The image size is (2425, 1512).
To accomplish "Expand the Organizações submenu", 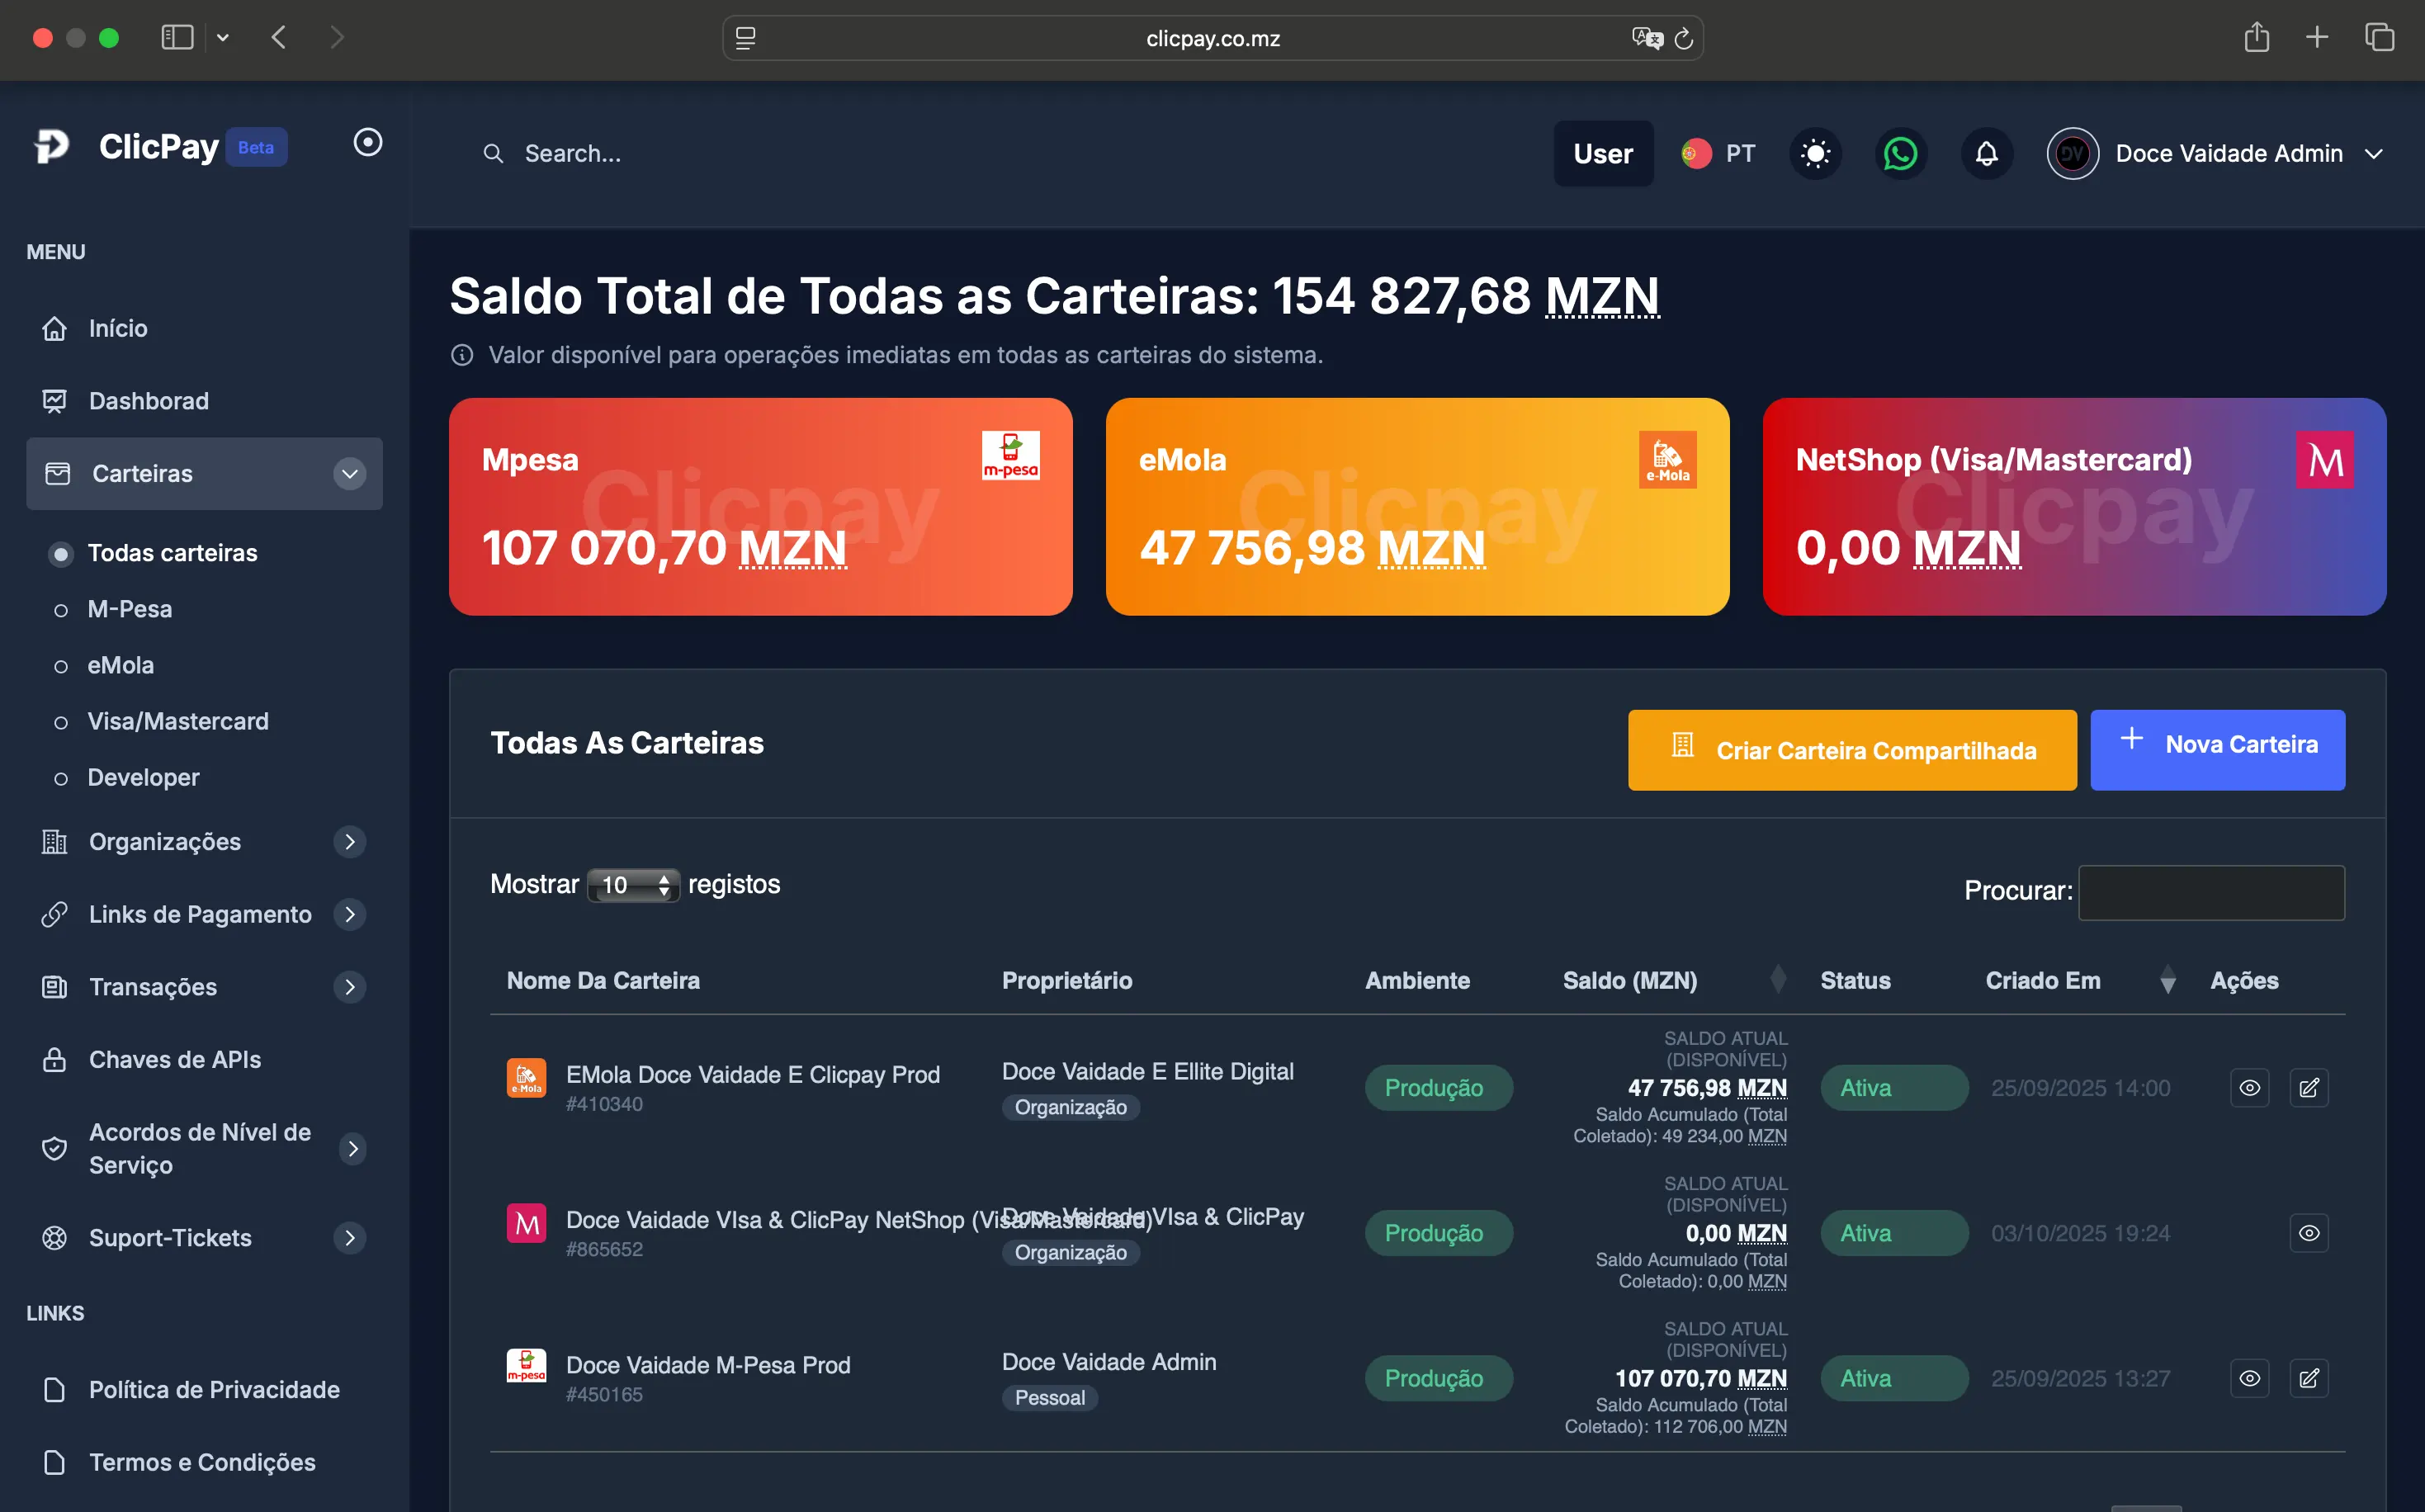I will click(350, 841).
